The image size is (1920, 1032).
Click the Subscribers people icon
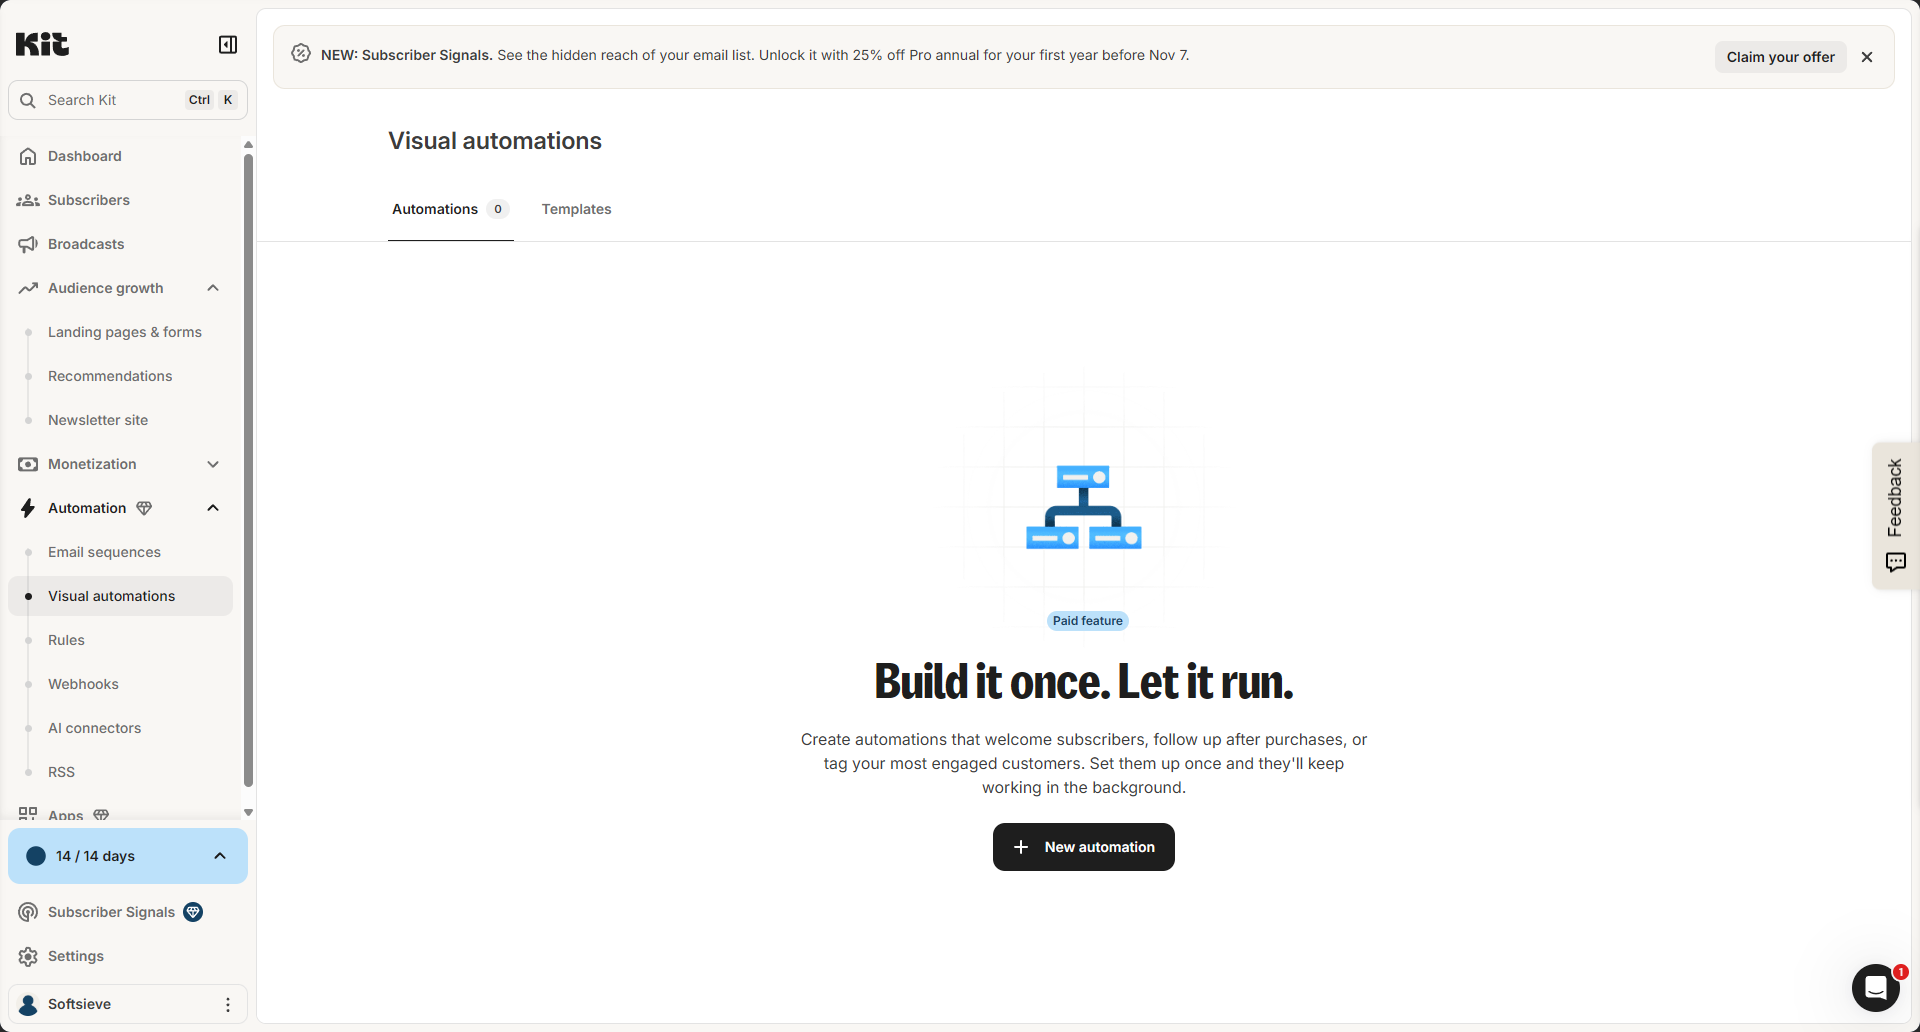tap(28, 200)
